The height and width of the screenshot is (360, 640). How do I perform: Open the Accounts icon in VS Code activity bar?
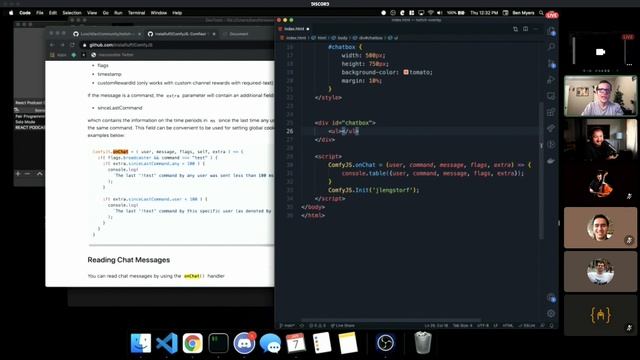551,298
